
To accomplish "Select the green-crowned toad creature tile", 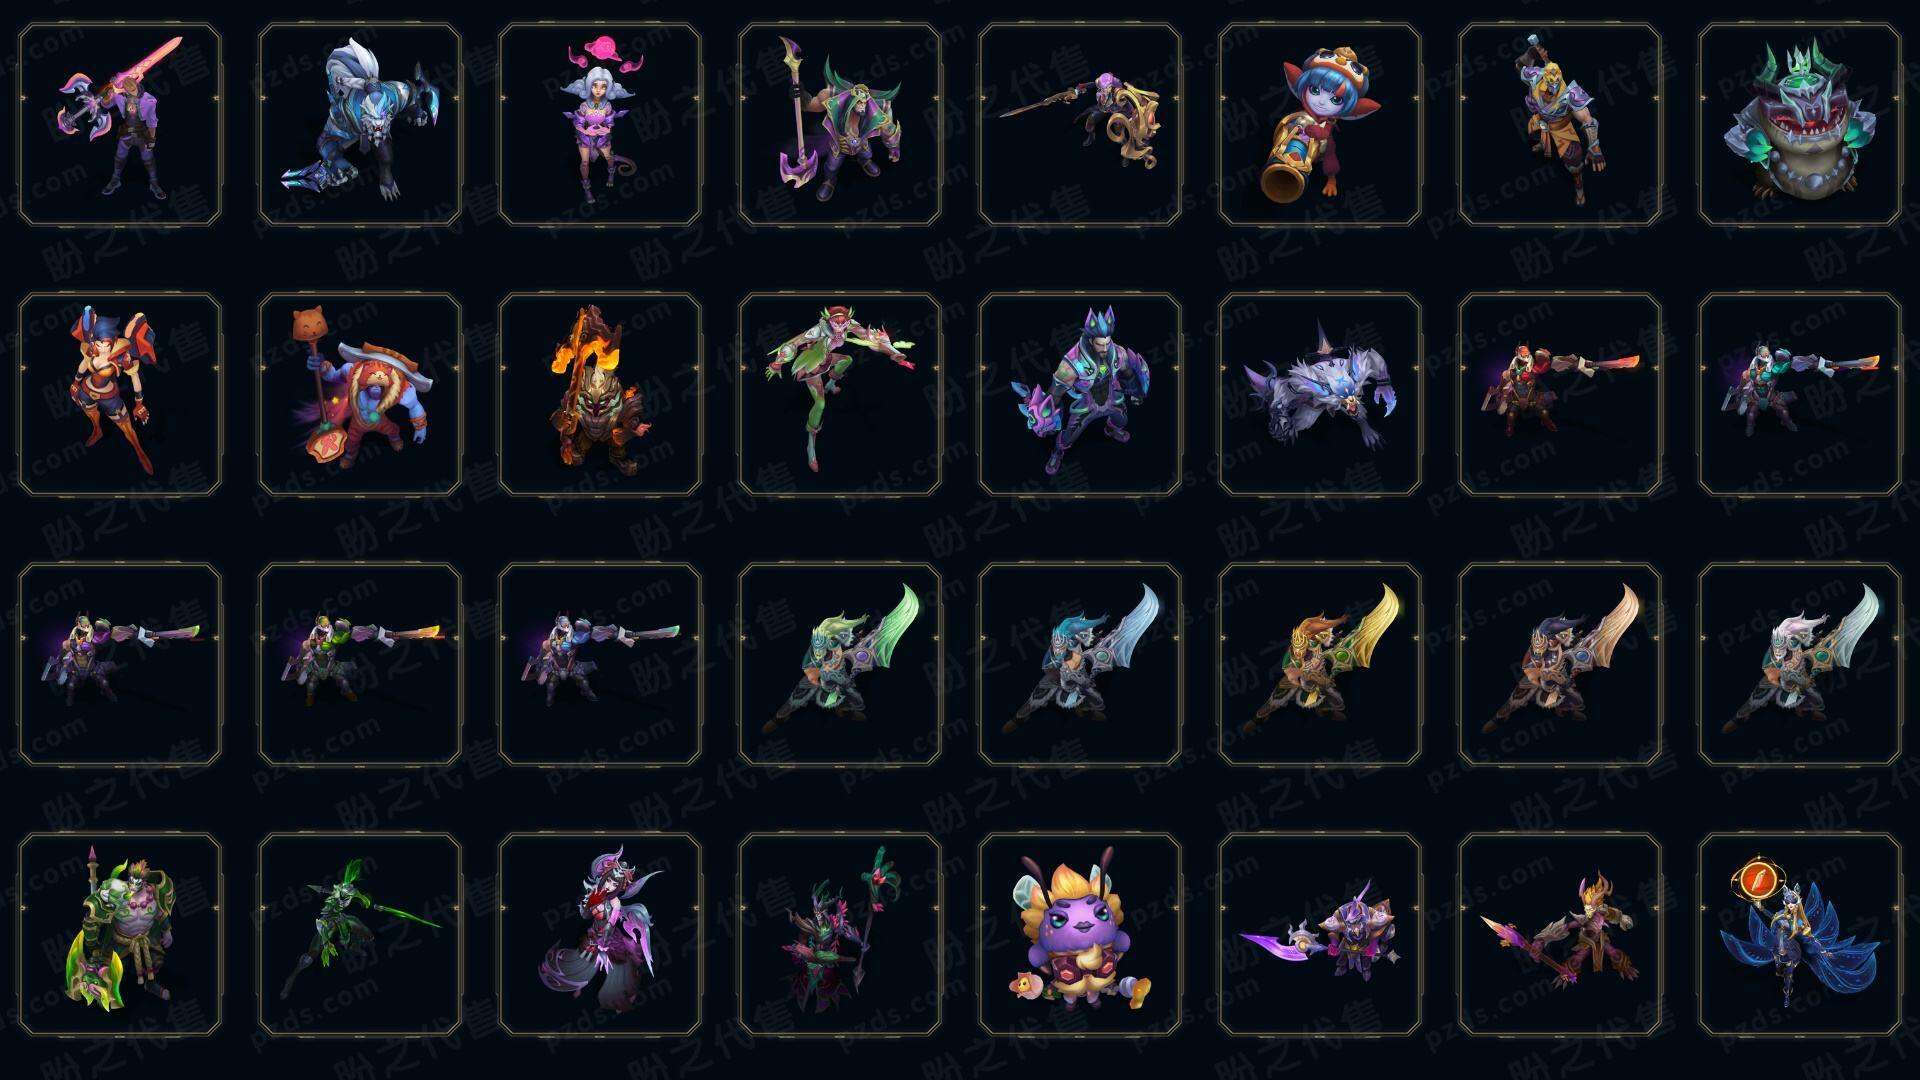I will pos(1800,125).
